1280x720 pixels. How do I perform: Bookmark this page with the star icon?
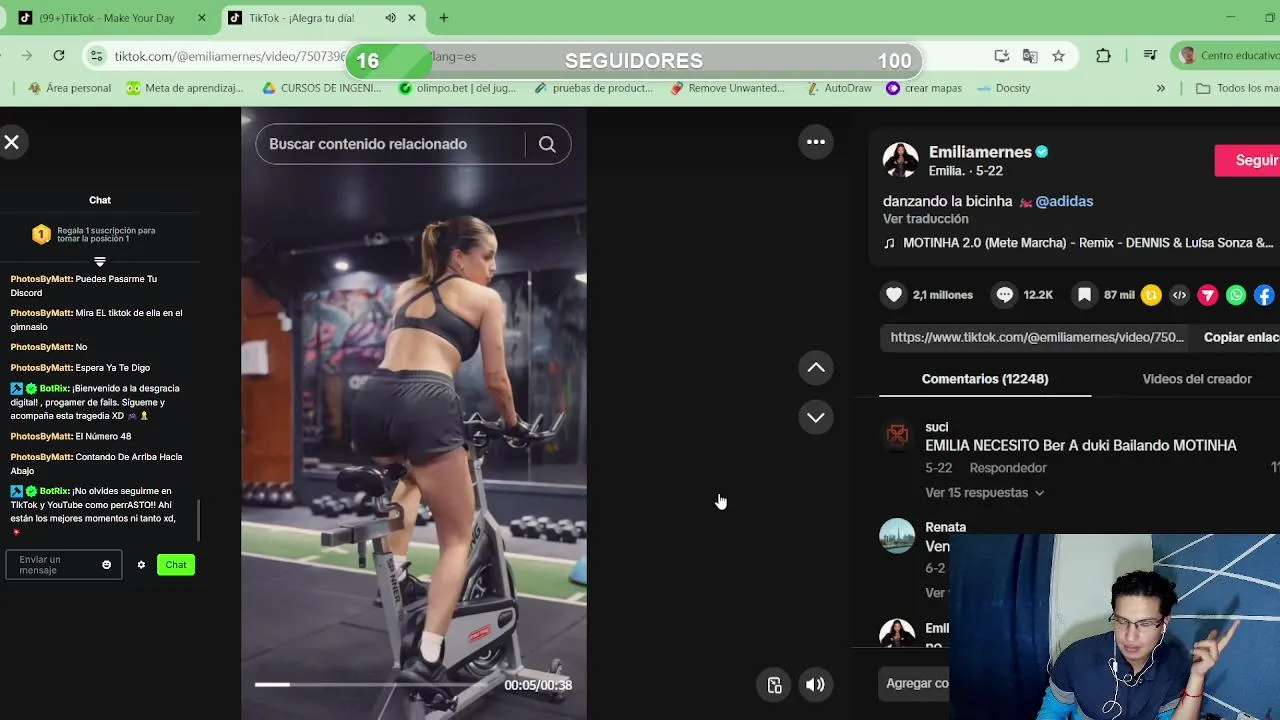[1058, 56]
